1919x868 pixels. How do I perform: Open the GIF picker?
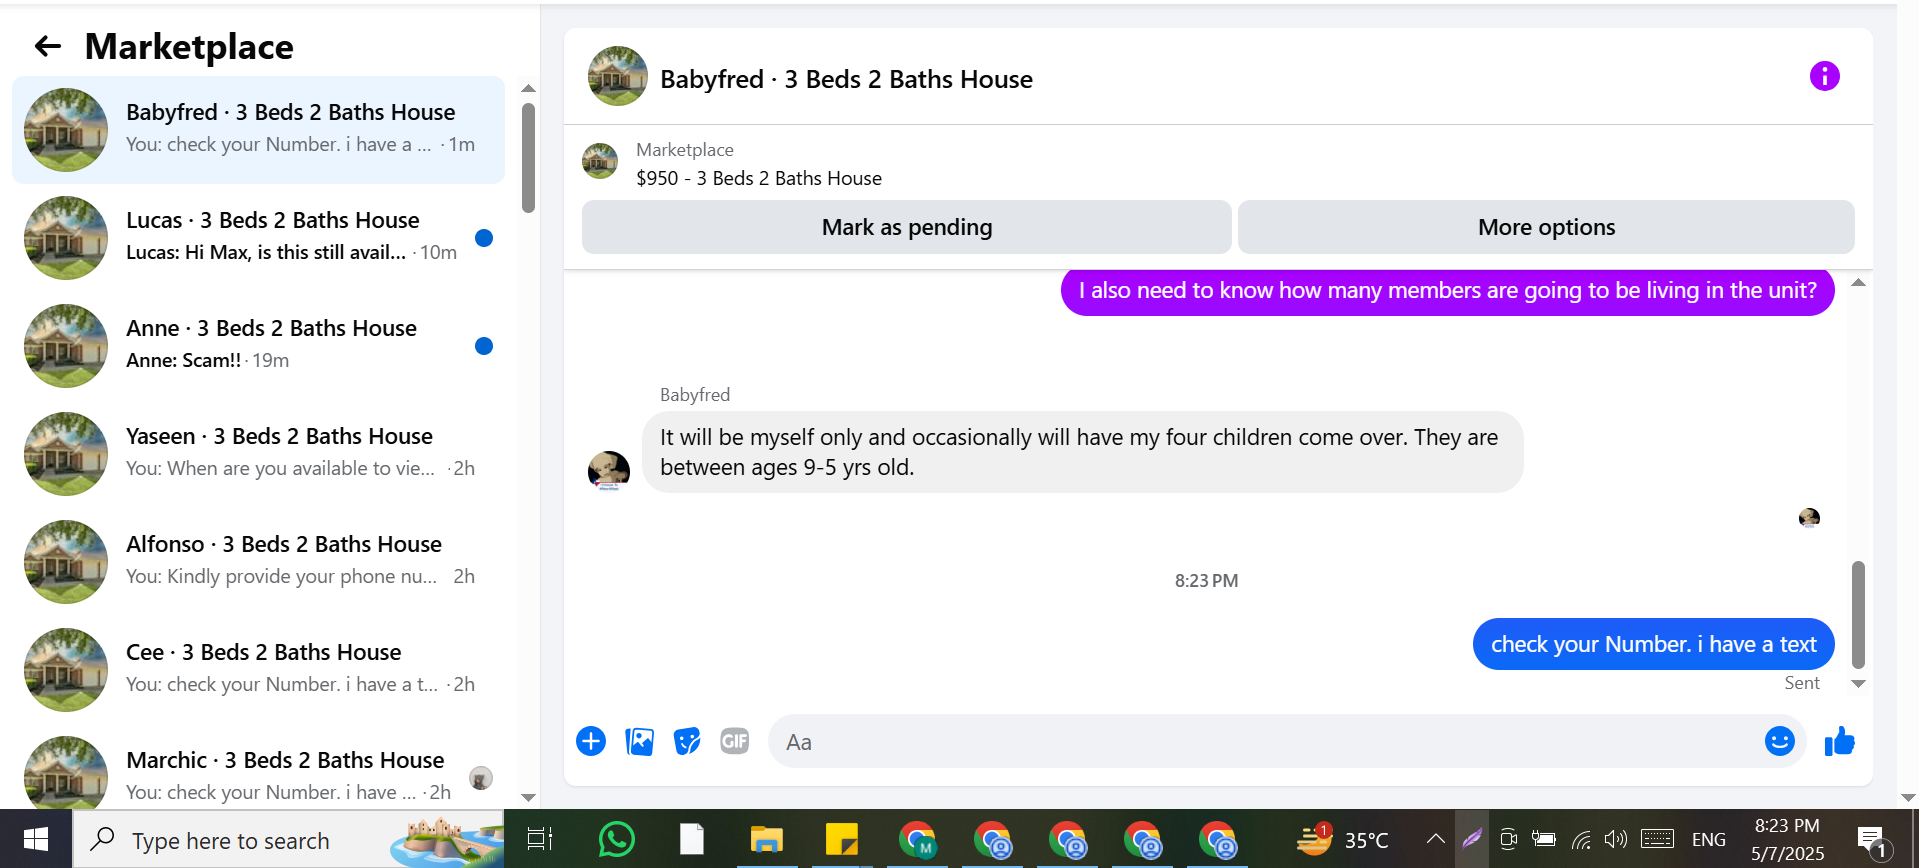coord(735,741)
